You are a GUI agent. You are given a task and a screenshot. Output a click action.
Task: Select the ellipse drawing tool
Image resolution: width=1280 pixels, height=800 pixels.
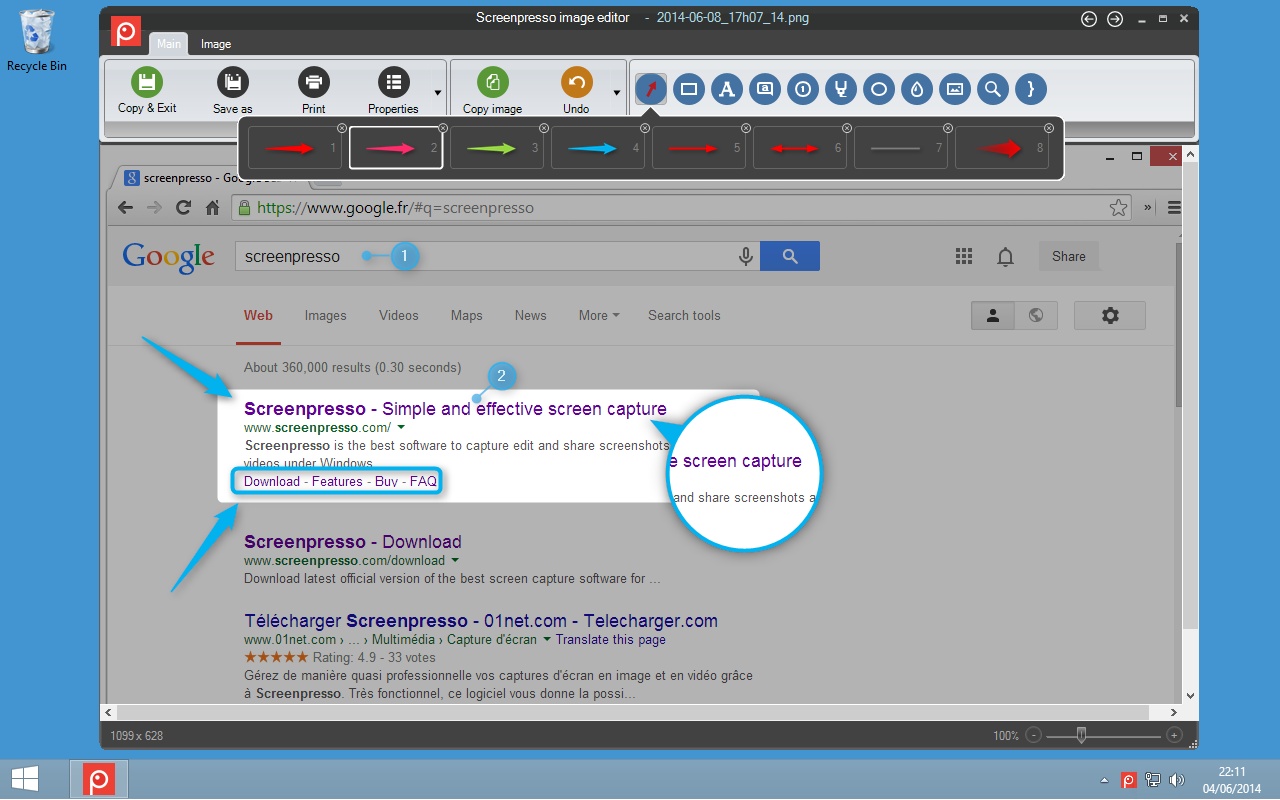coord(879,89)
